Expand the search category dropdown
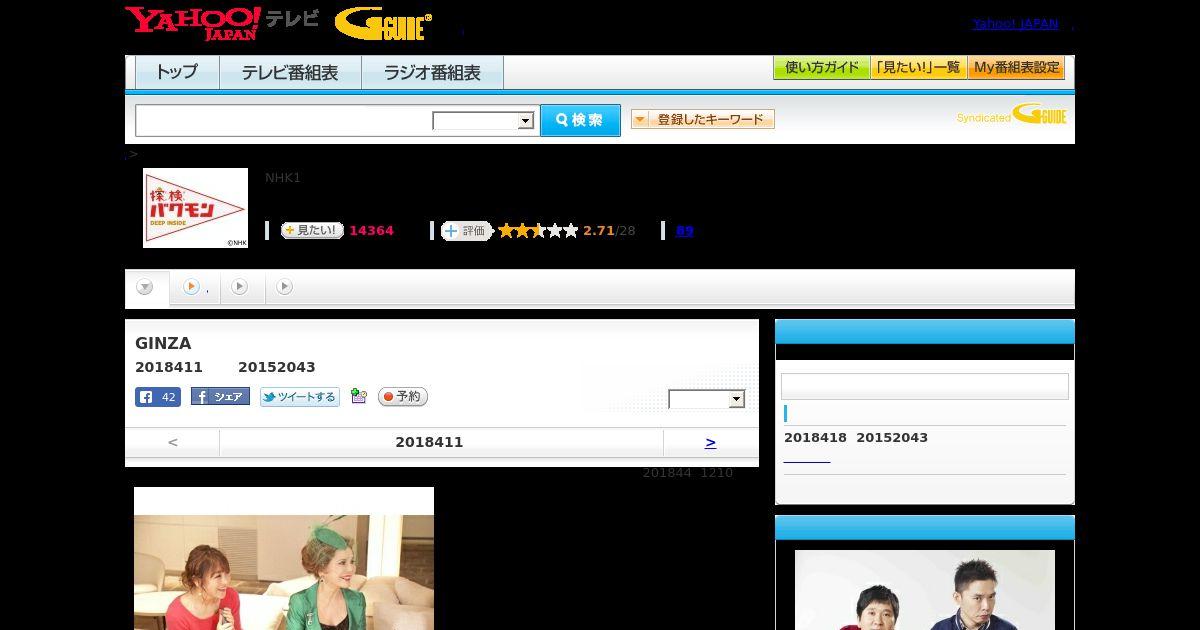The width and height of the screenshot is (1200, 630). tap(484, 121)
